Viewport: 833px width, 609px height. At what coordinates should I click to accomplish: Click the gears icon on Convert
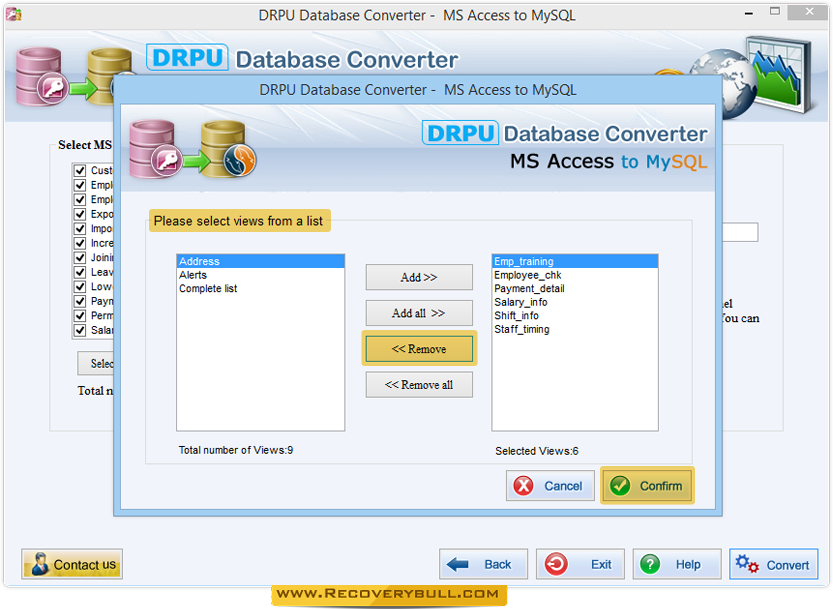747,564
